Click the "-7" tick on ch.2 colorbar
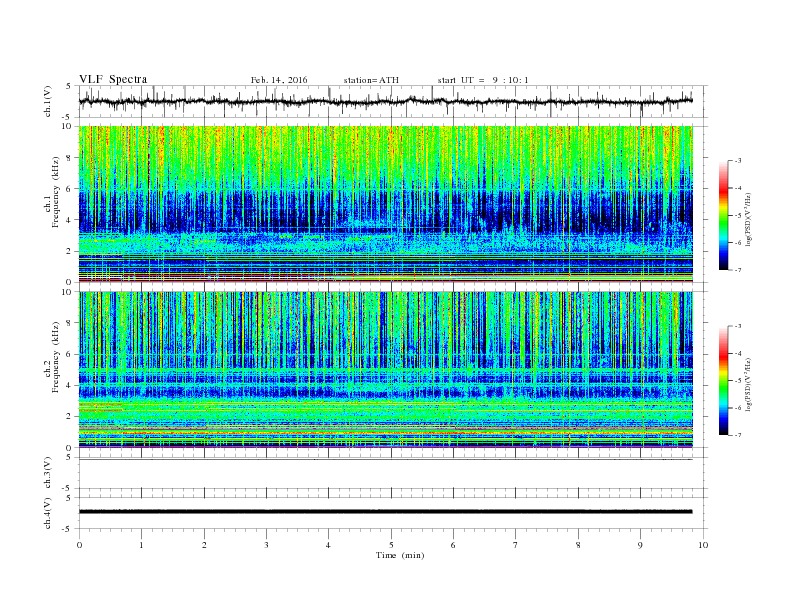Viewport: 792px width, 612px height. 737,435
